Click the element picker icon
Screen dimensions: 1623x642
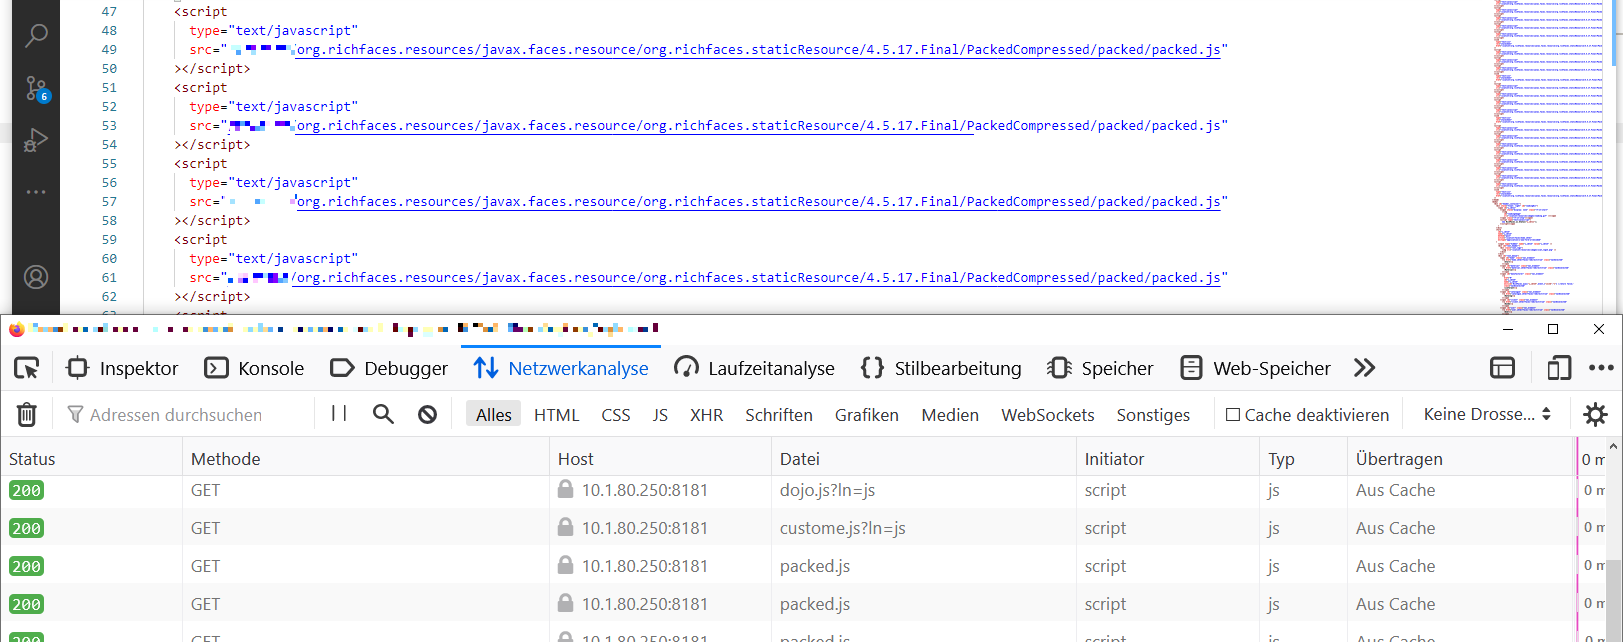(27, 368)
